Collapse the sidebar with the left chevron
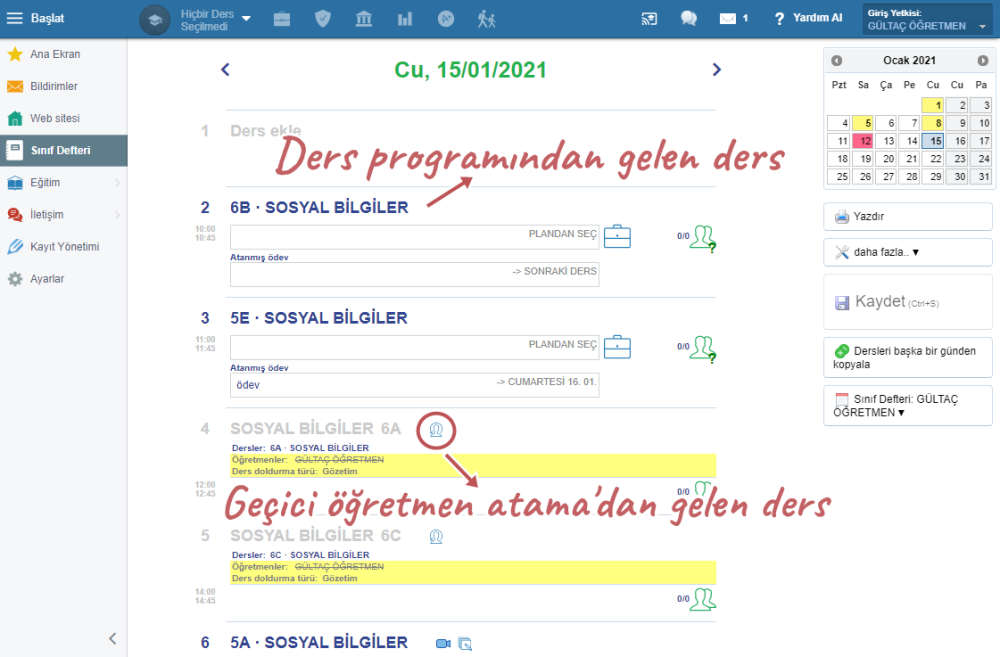This screenshot has width=1000, height=657. pos(113,639)
